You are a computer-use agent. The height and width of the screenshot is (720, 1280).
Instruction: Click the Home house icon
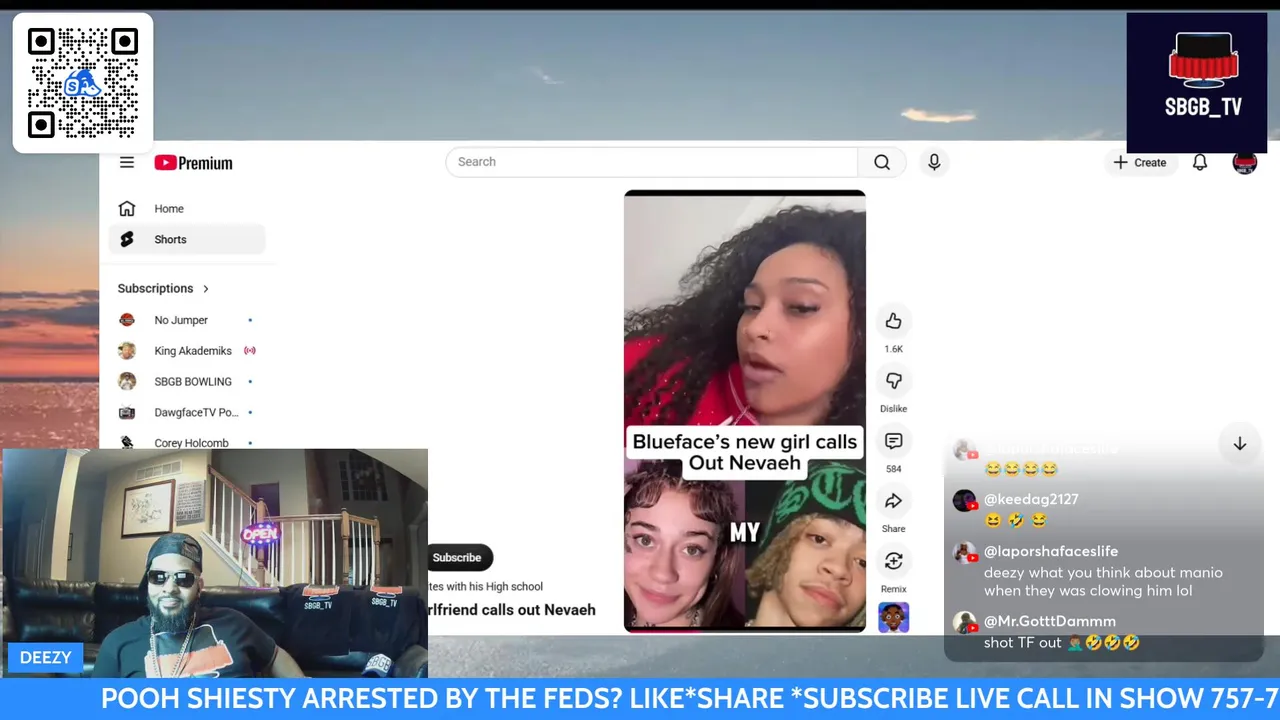127,209
